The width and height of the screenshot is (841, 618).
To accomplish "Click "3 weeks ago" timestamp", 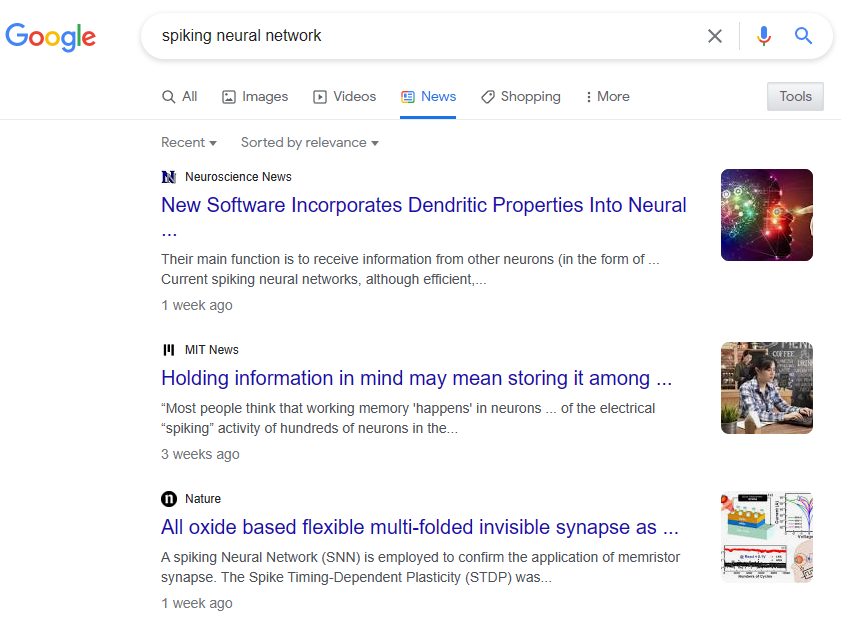I will [200, 454].
